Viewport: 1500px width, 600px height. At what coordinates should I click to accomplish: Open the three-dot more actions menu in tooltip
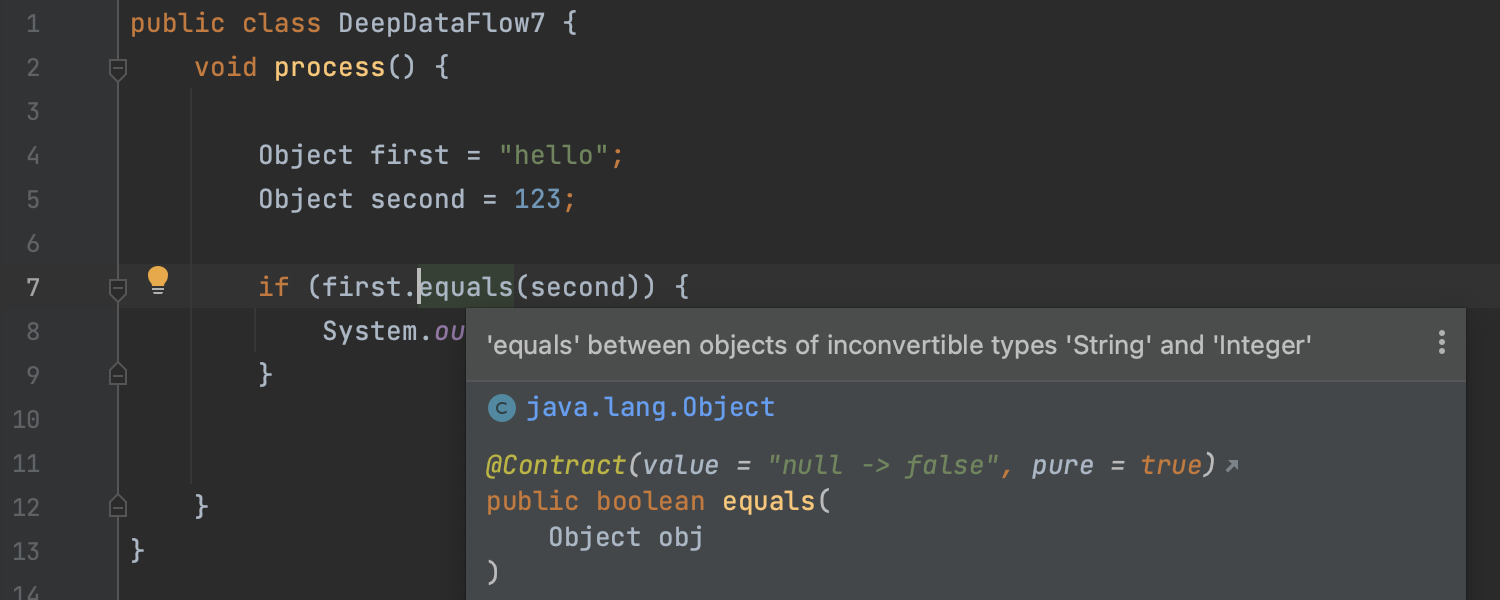(1441, 343)
